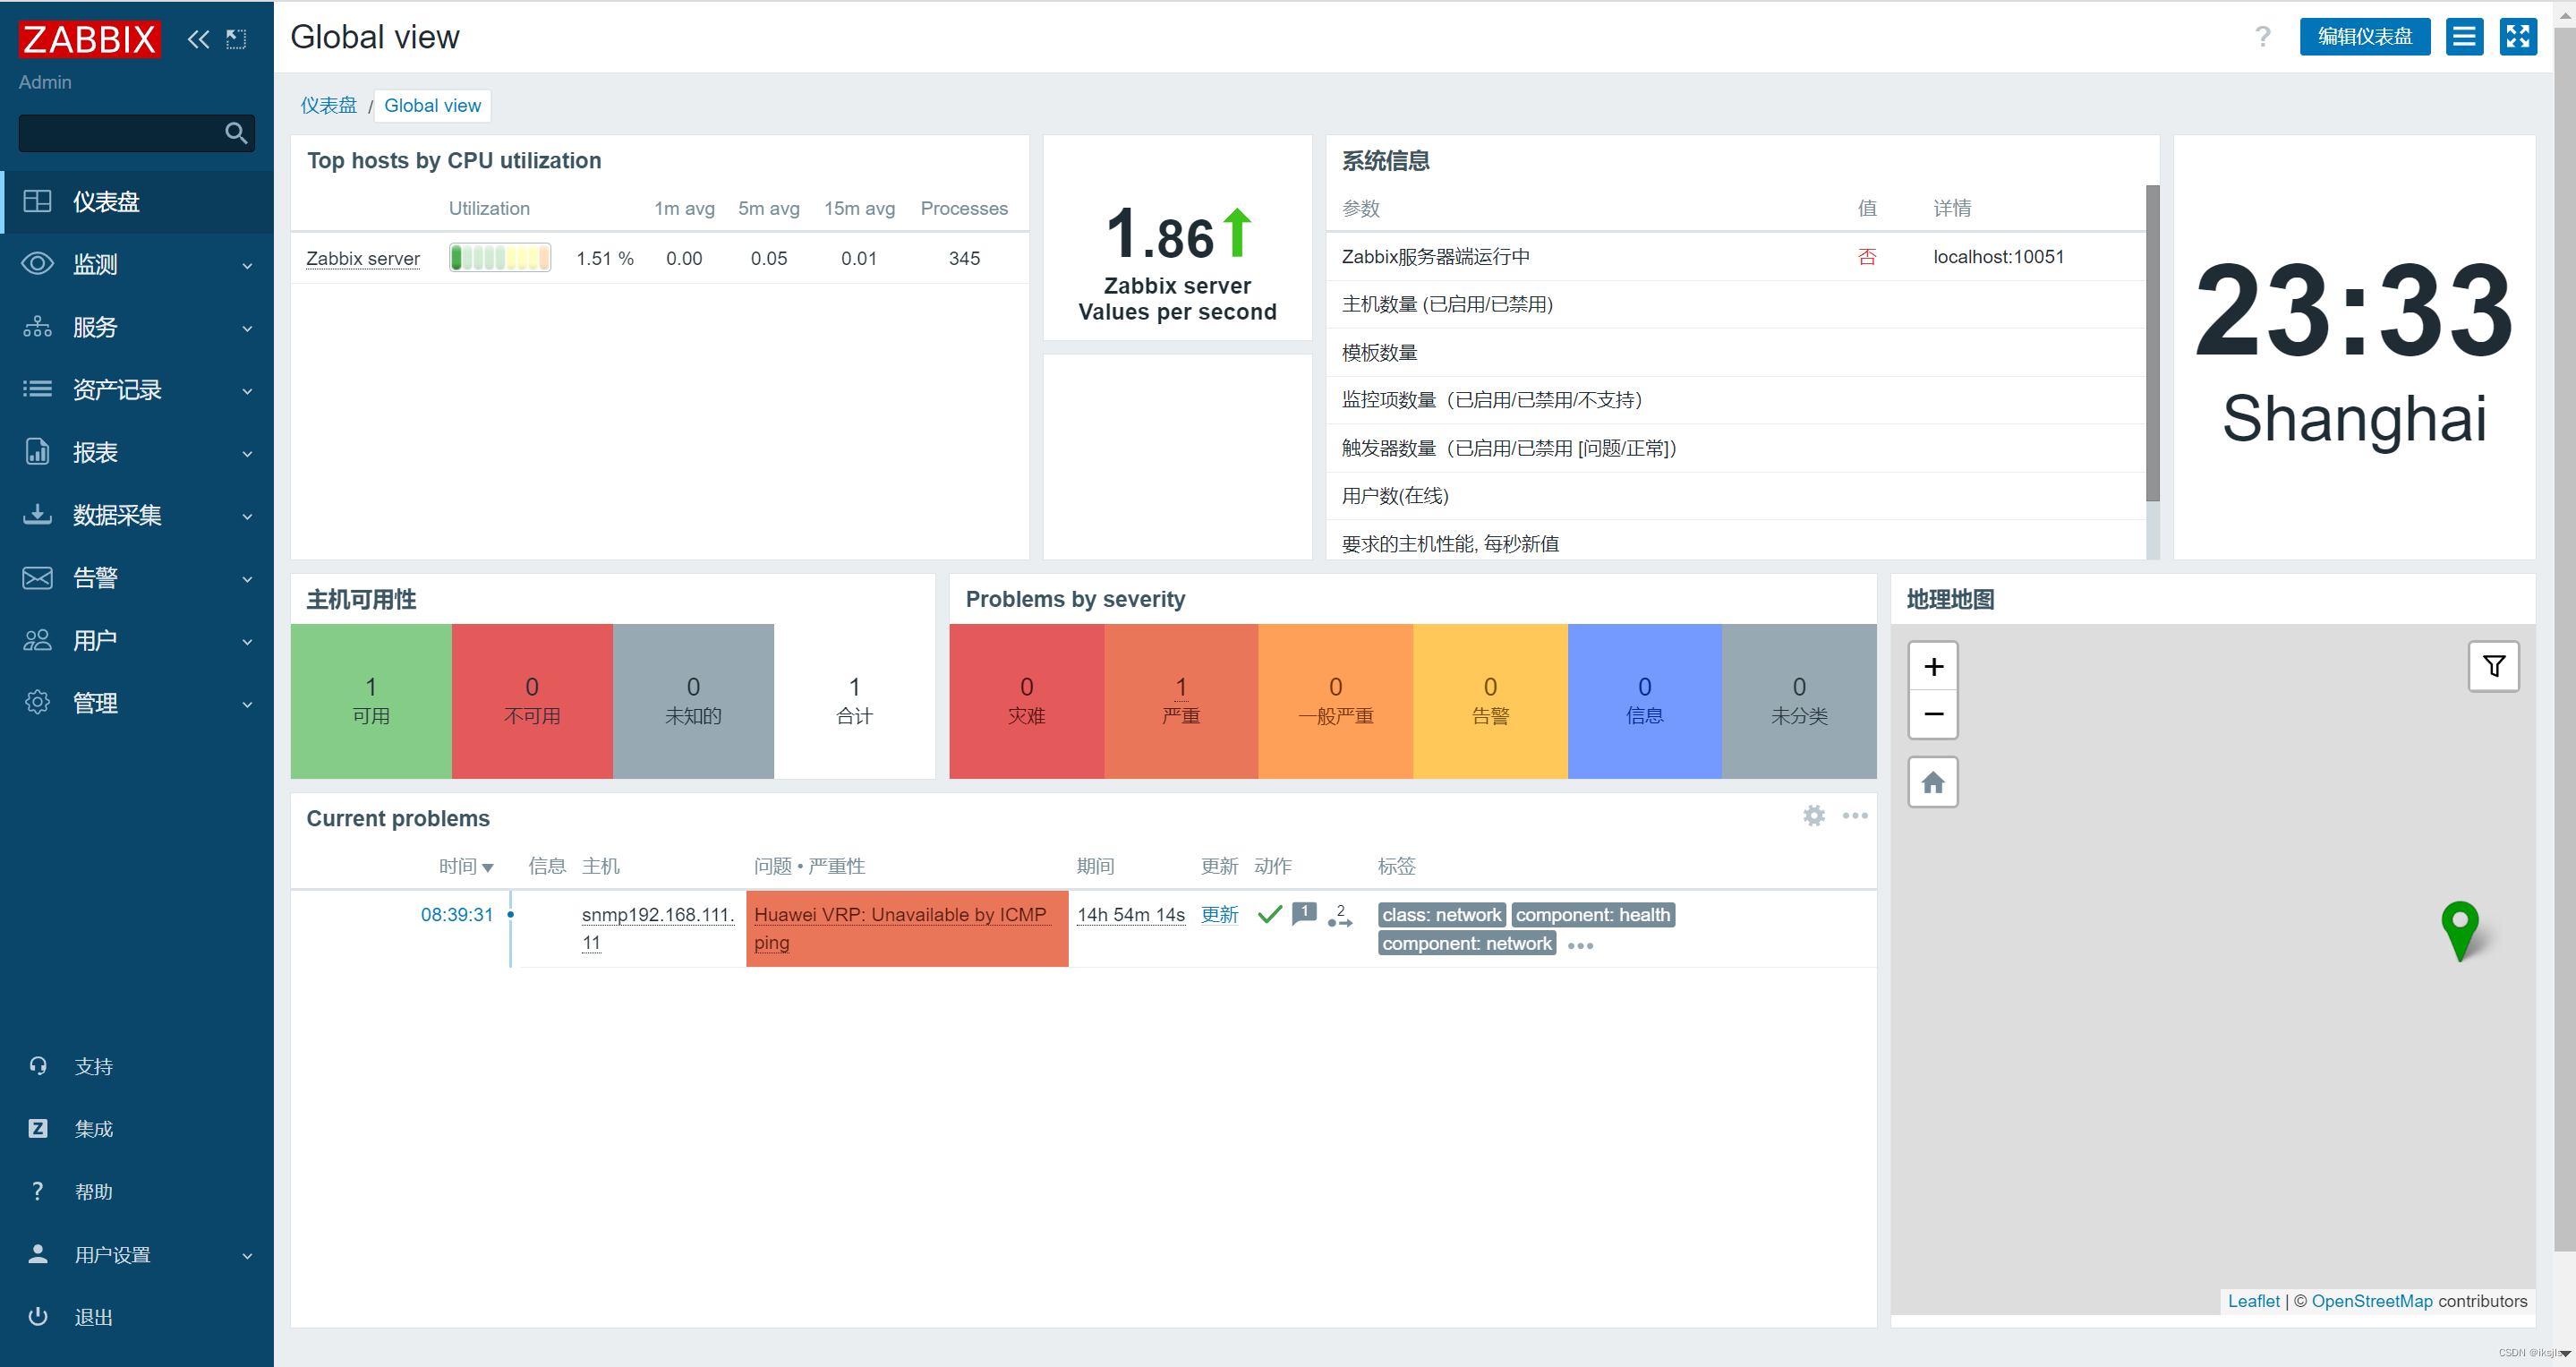Click the component: network tag

tap(1466, 944)
